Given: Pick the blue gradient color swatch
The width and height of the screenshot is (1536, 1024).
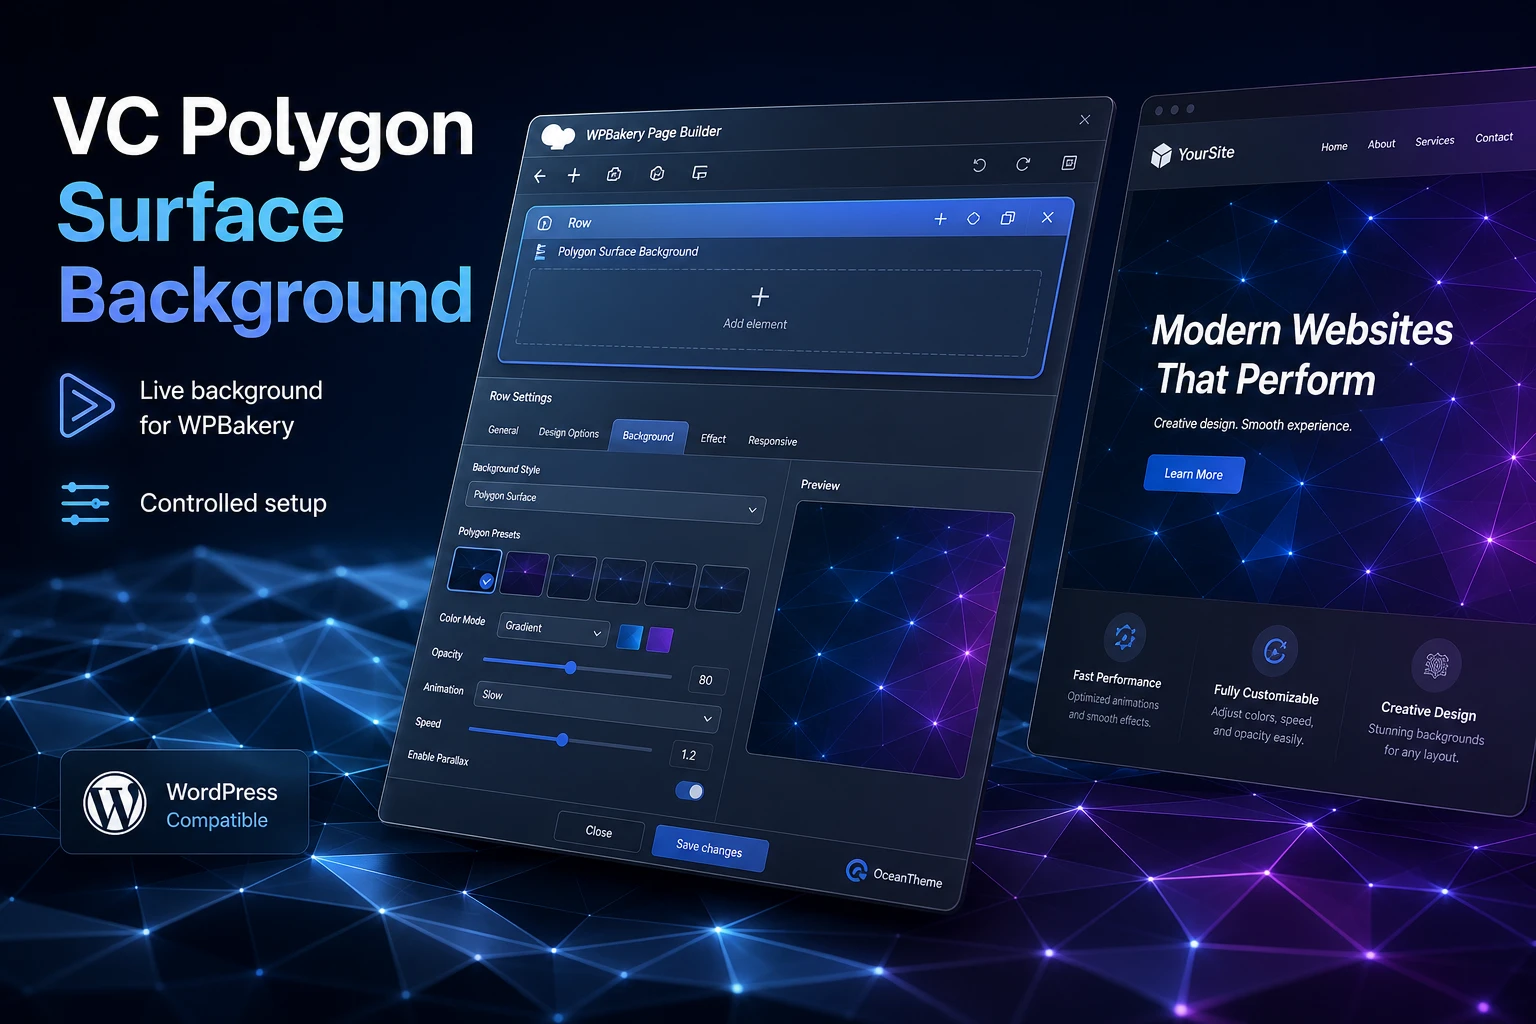Looking at the screenshot, I should click(x=629, y=637).
